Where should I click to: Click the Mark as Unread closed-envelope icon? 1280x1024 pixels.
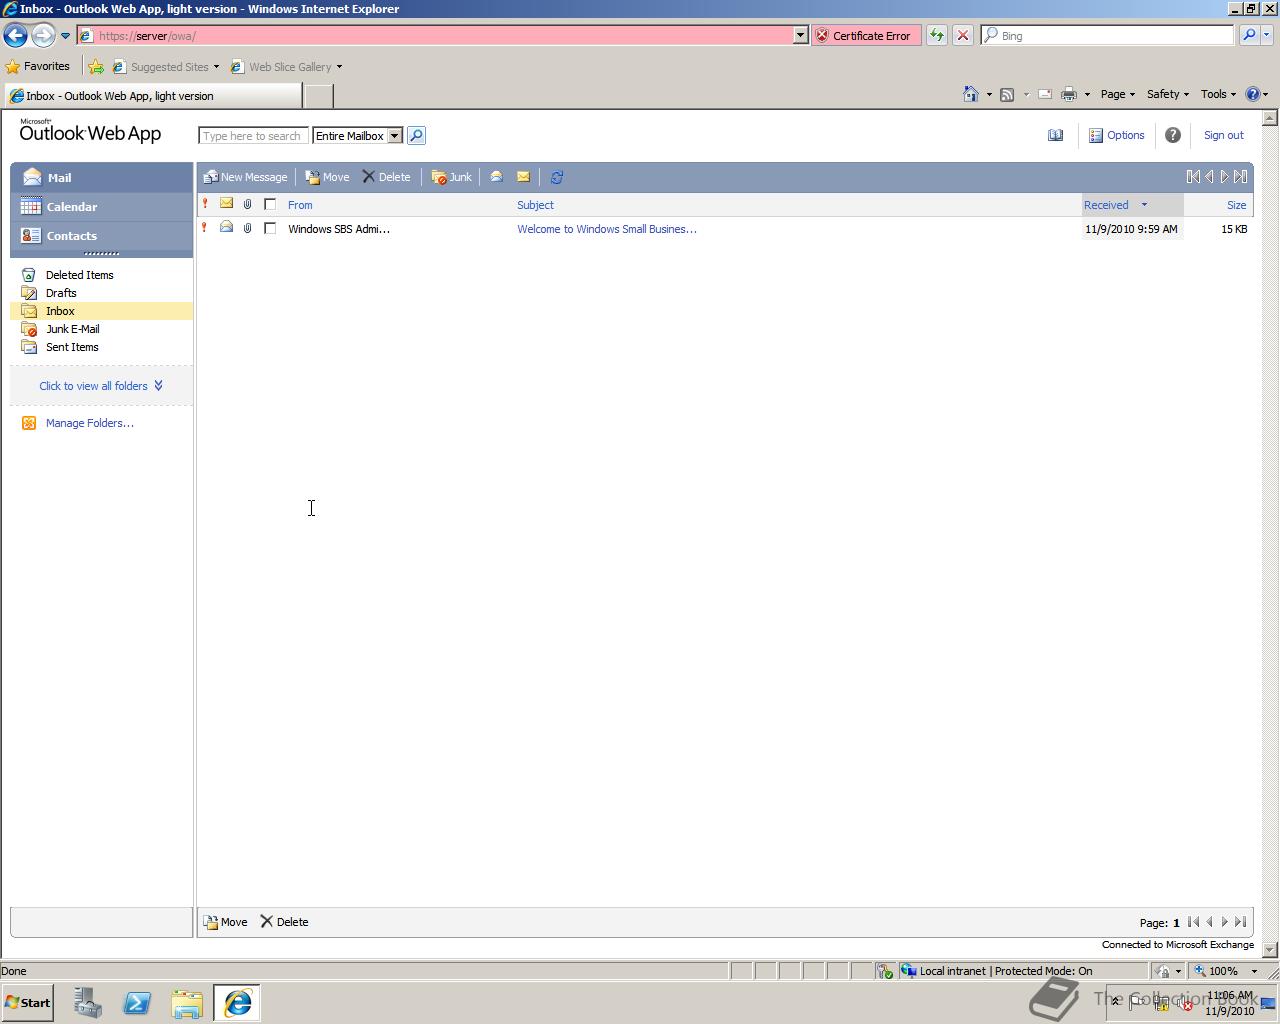(x=523, y=177)
